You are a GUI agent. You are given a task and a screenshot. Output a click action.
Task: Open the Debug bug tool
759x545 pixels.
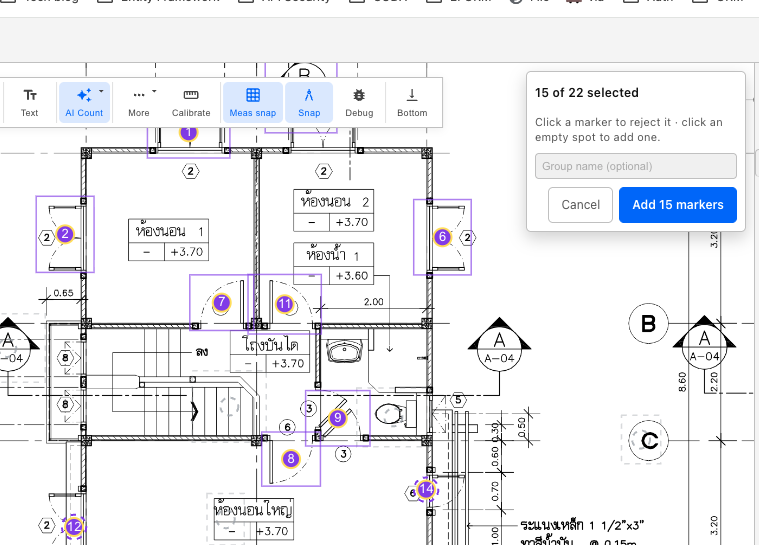pos(359,103)
